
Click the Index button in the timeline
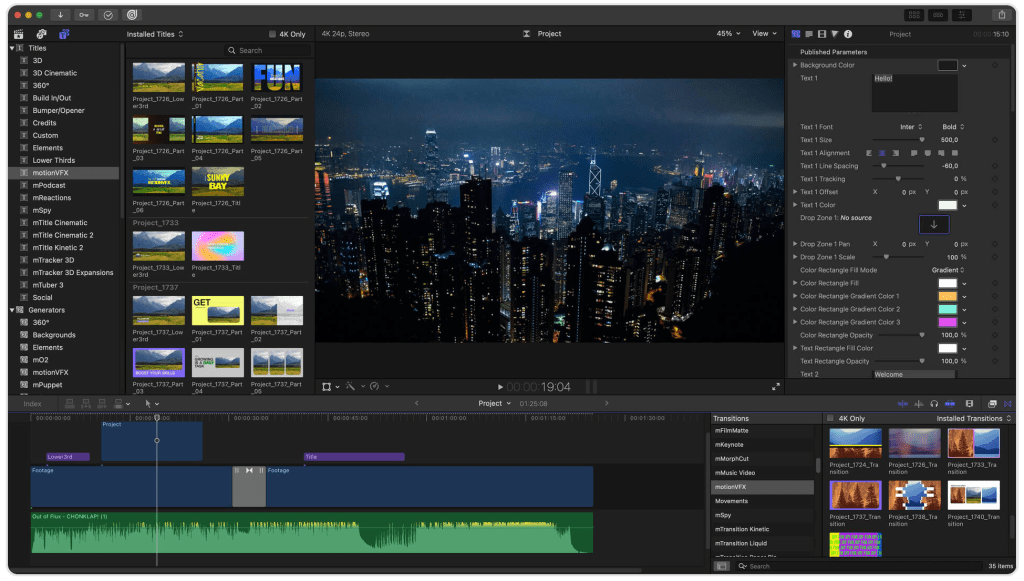click(x=33, y=403)
